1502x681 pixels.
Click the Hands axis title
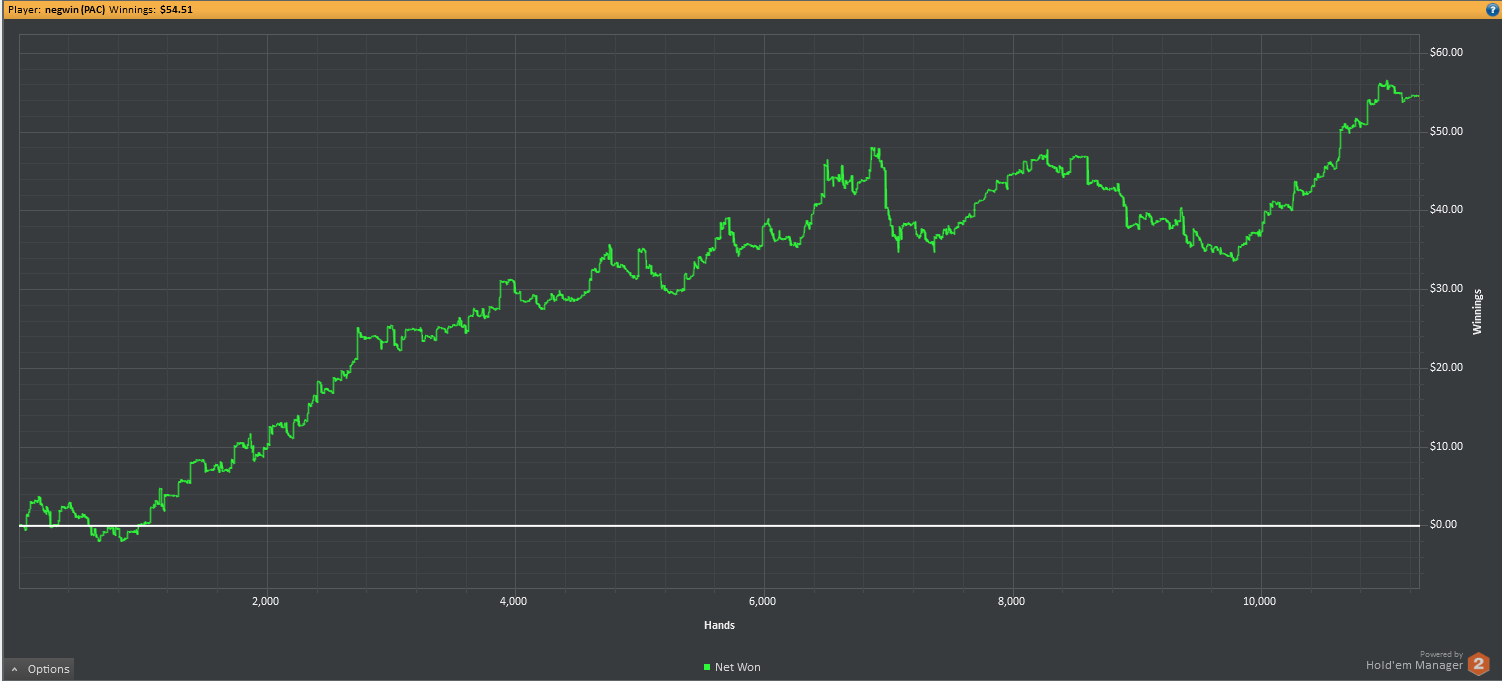[x=719, y=625]
